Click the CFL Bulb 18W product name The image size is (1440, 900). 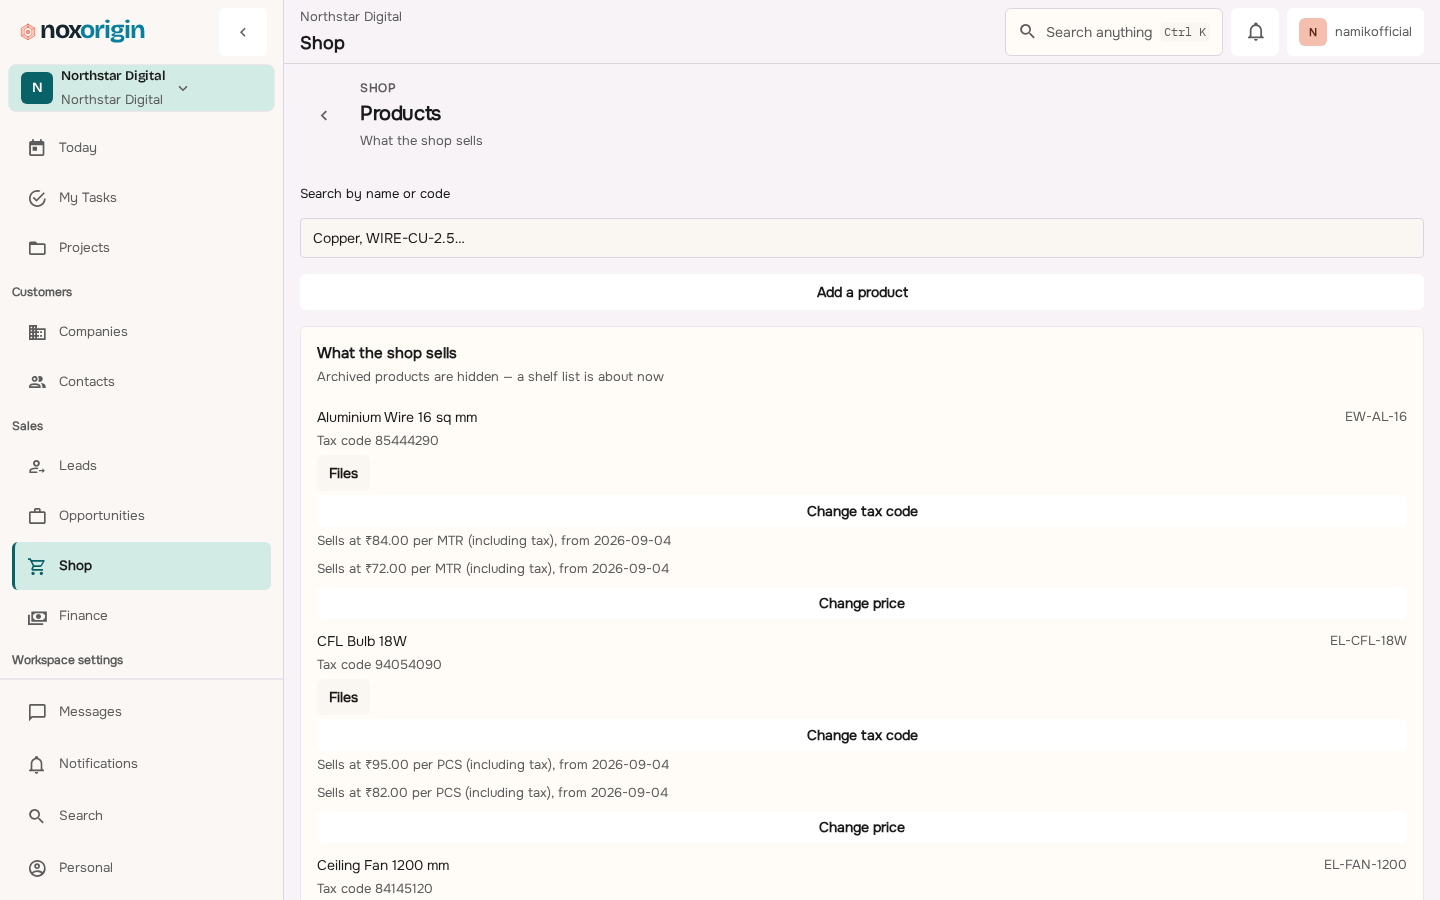[362, 641]
